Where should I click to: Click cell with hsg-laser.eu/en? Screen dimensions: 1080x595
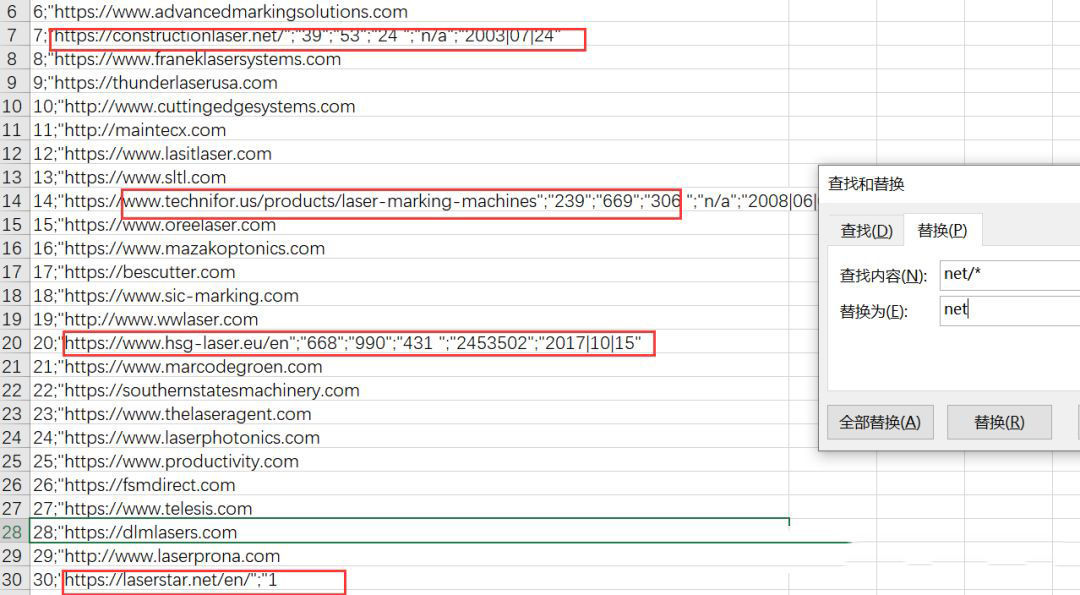410,342
